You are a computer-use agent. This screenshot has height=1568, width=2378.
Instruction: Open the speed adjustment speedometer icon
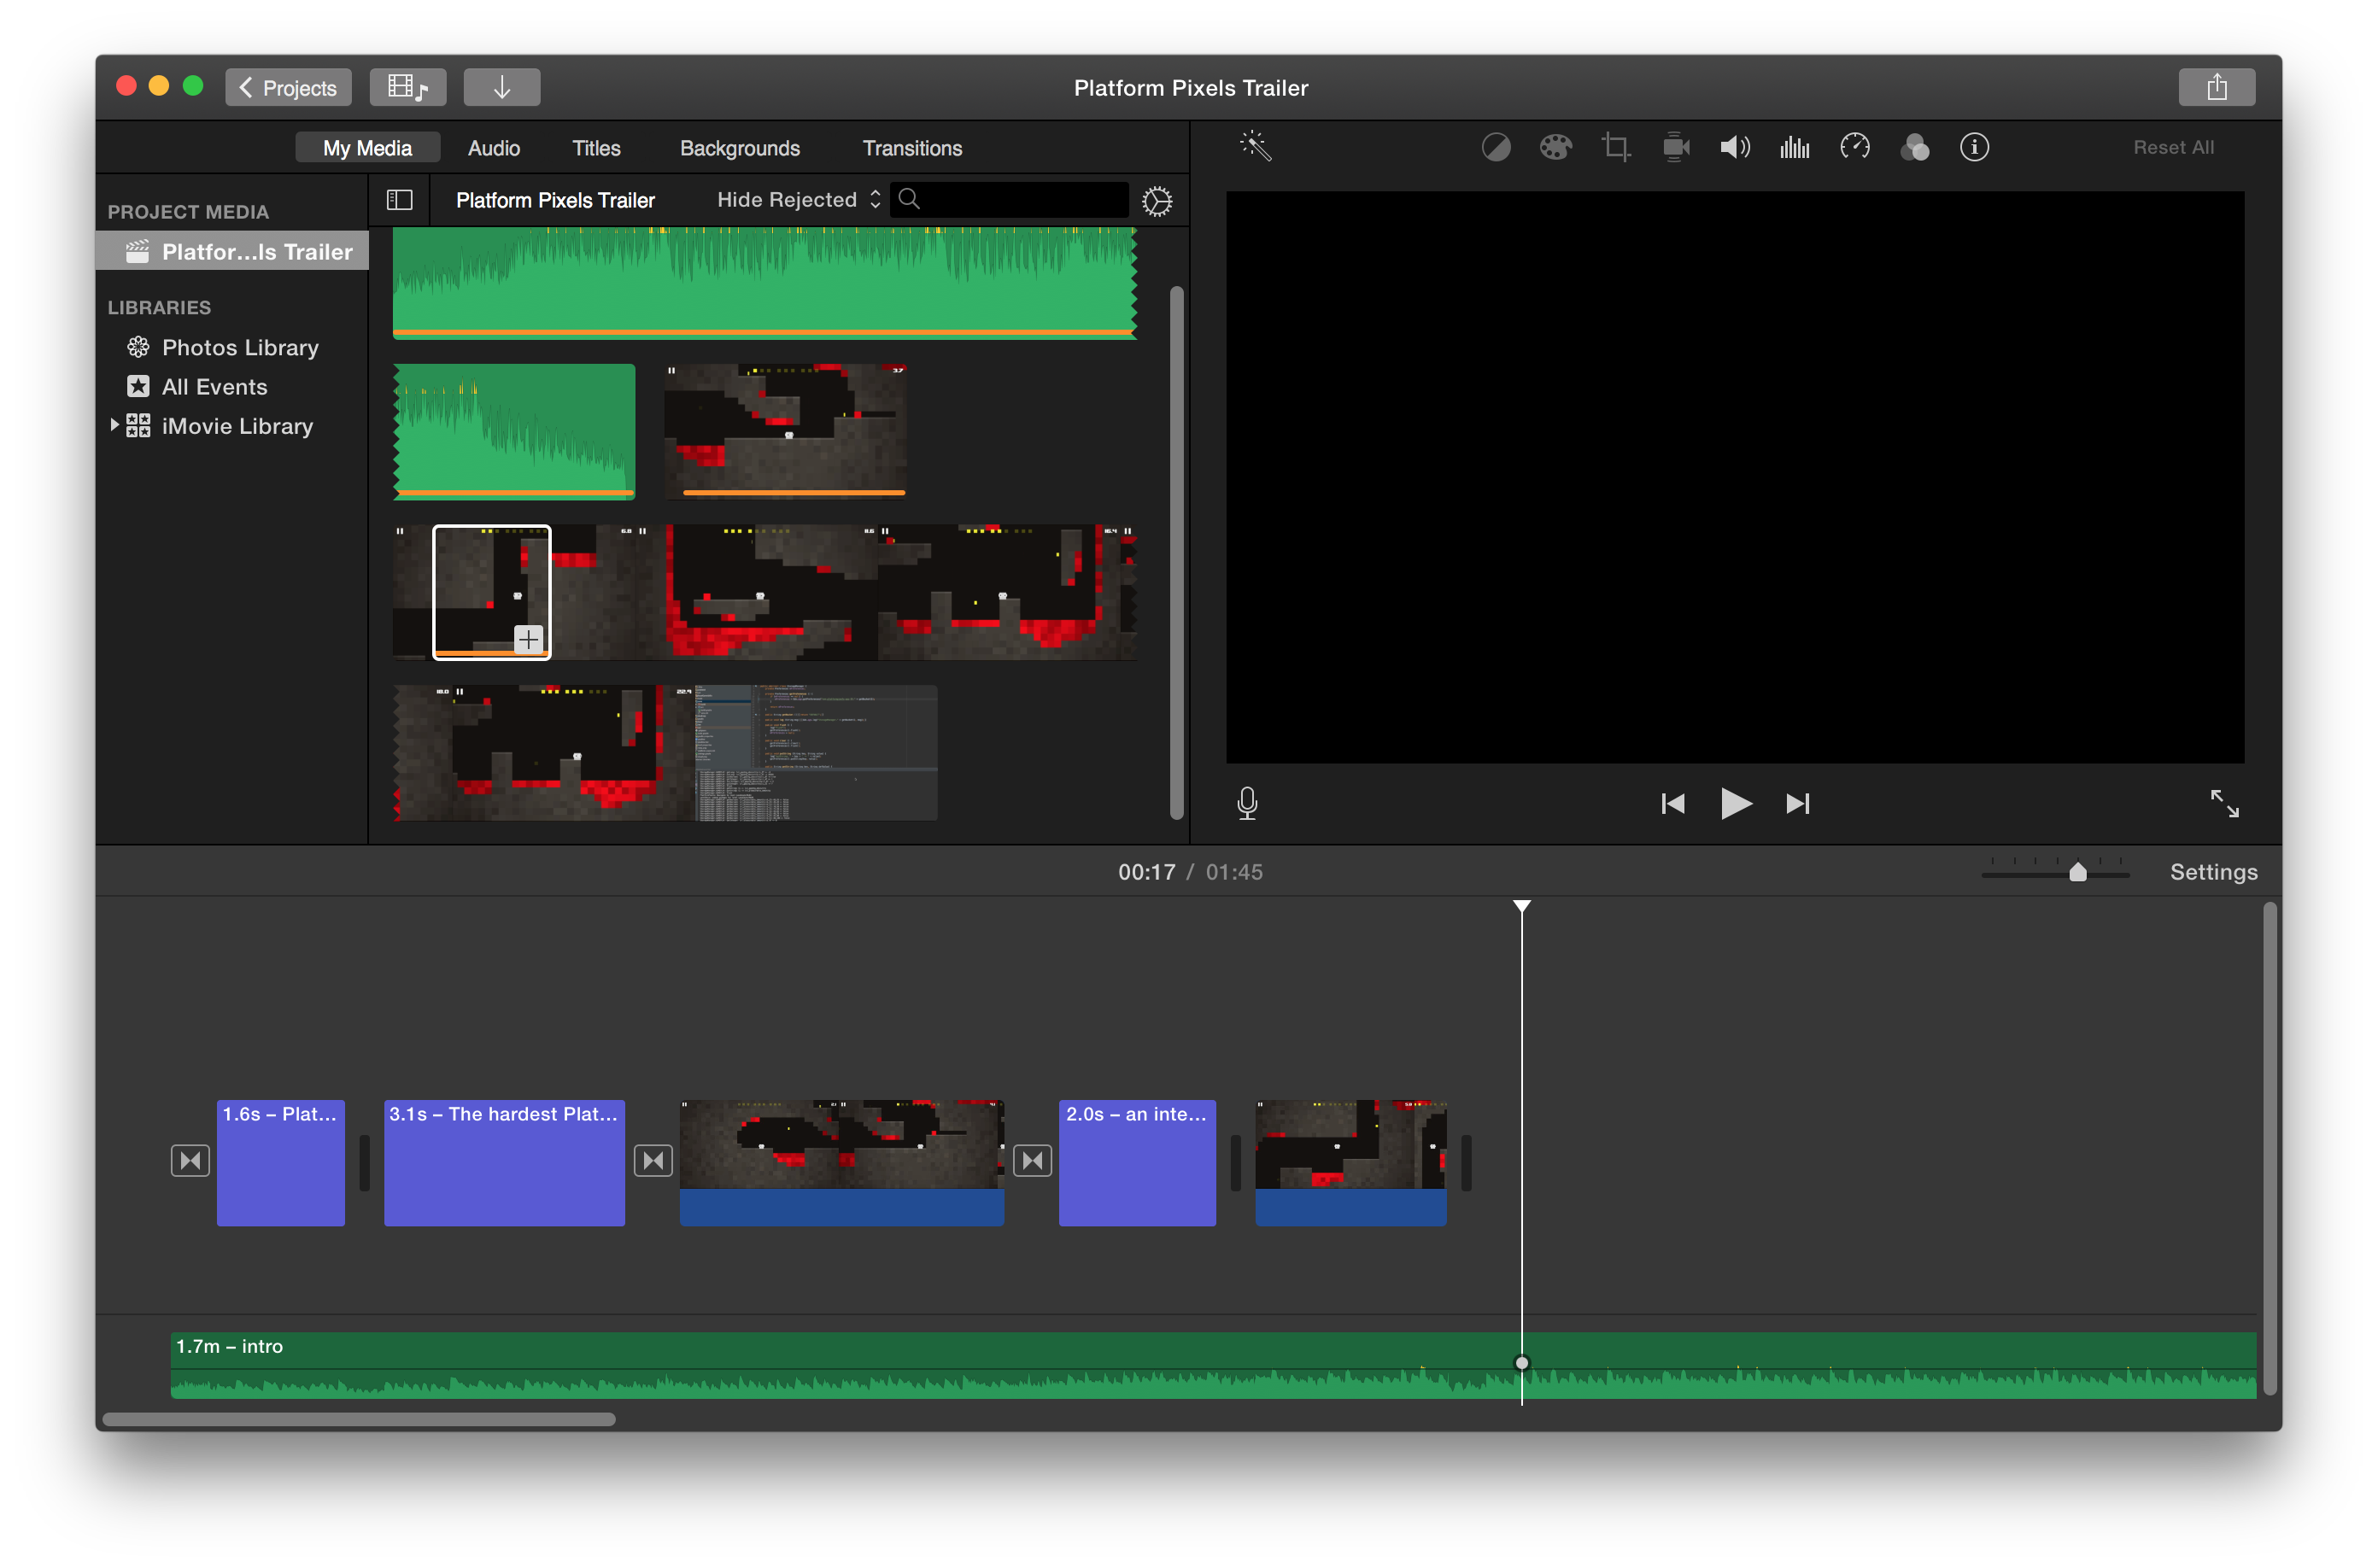pos(1855,148)
